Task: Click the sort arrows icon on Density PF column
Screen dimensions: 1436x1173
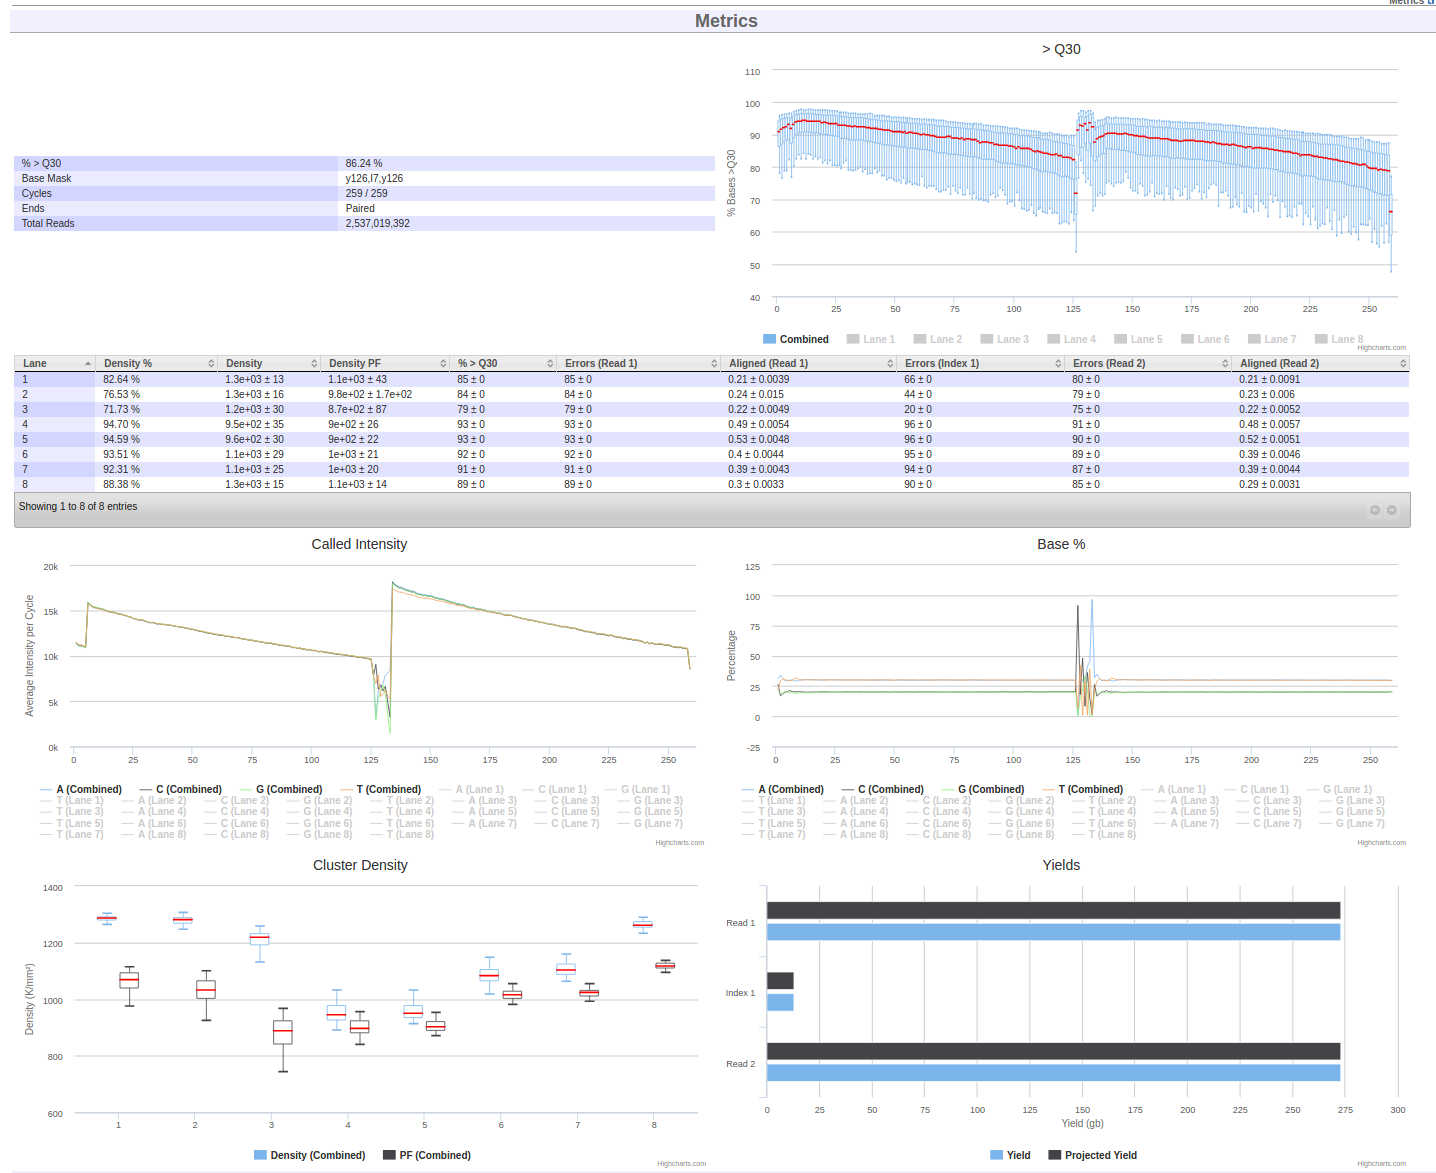Action: tap(443, 363)
